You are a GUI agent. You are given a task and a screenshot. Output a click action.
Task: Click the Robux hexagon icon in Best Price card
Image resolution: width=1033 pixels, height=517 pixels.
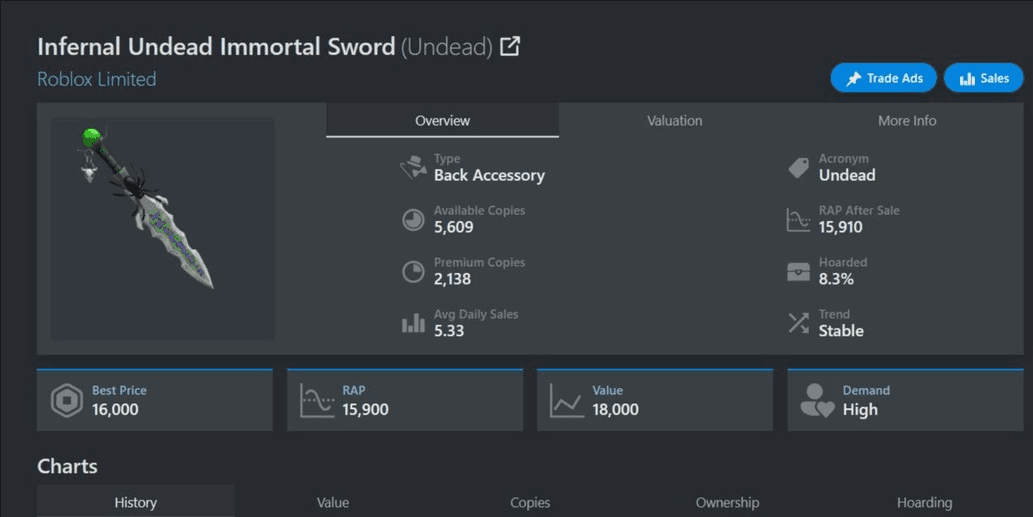[x=67, y=400]
